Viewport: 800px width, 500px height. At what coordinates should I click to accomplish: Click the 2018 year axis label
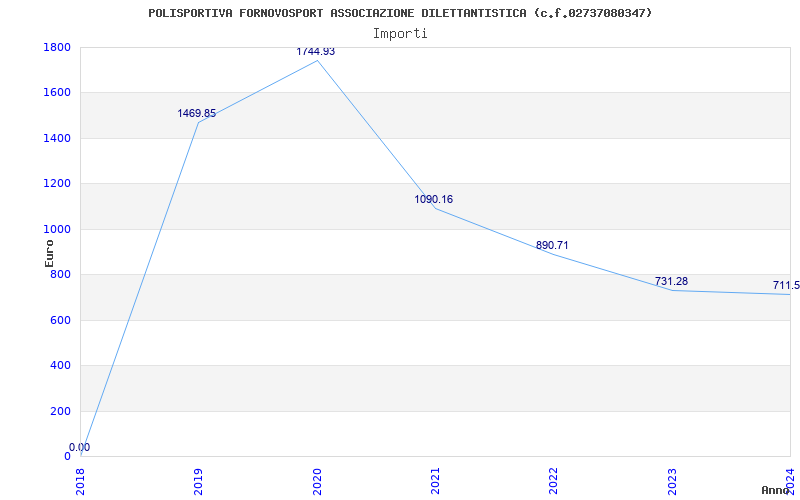click(x=80, y=482)
